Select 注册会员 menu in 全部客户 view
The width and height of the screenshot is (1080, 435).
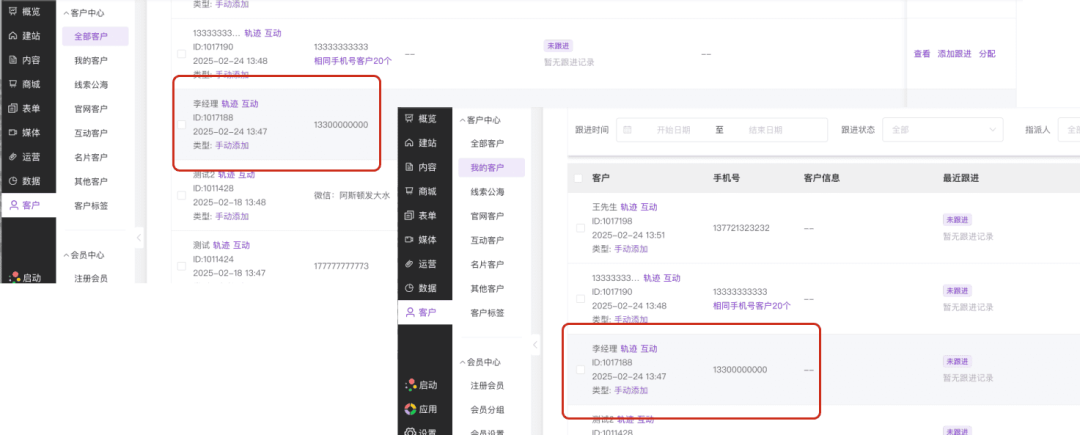click(x=91, y=279)
